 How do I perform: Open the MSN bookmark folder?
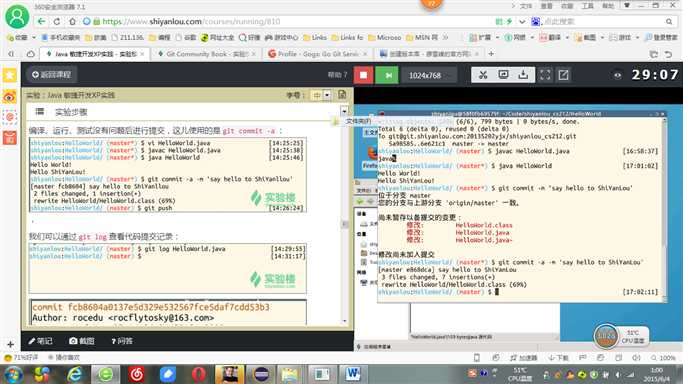422,37
